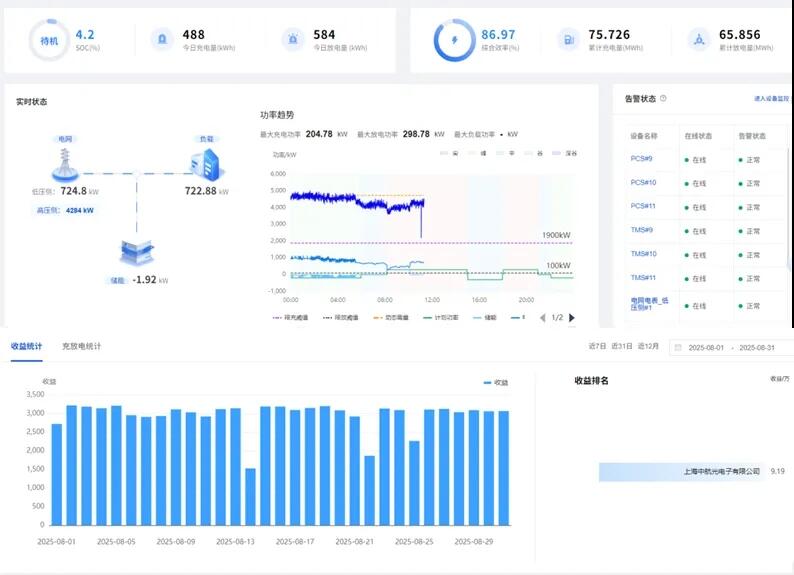Click the 累计充电量 battery icon
Screen dimensions: 794x575
tap(568, 40)
